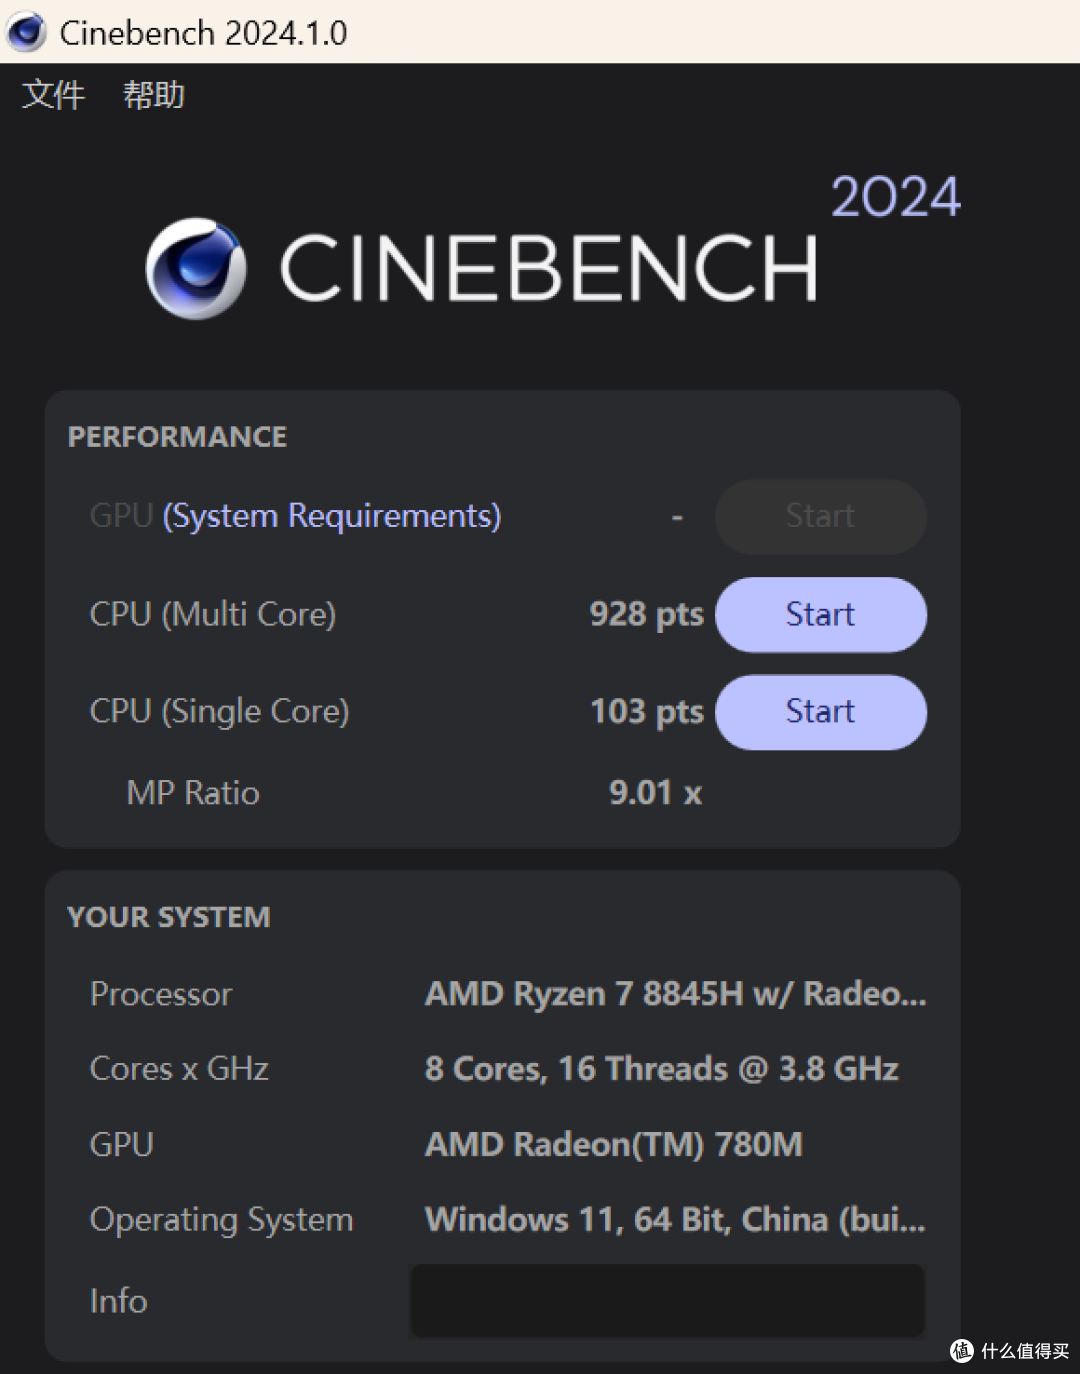Click the greyed-out GPU Start button
1080x1374 pixels.
820,516
